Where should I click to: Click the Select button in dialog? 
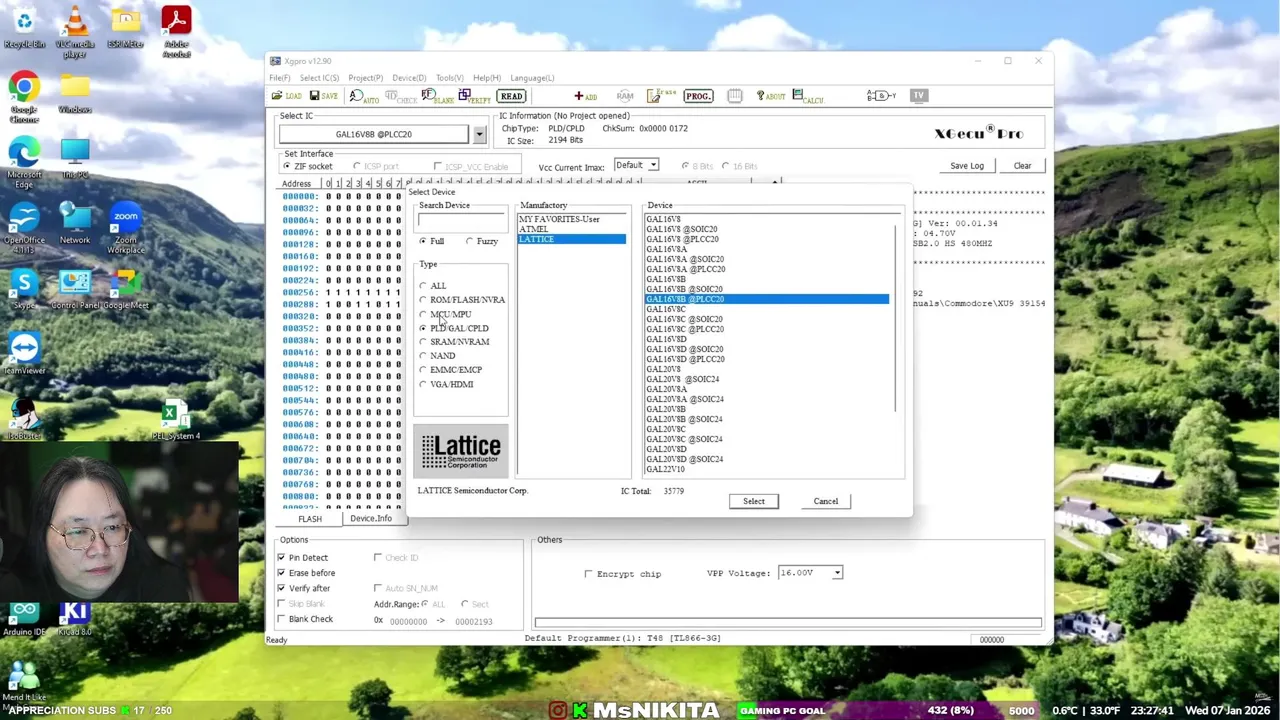point(754,502)
